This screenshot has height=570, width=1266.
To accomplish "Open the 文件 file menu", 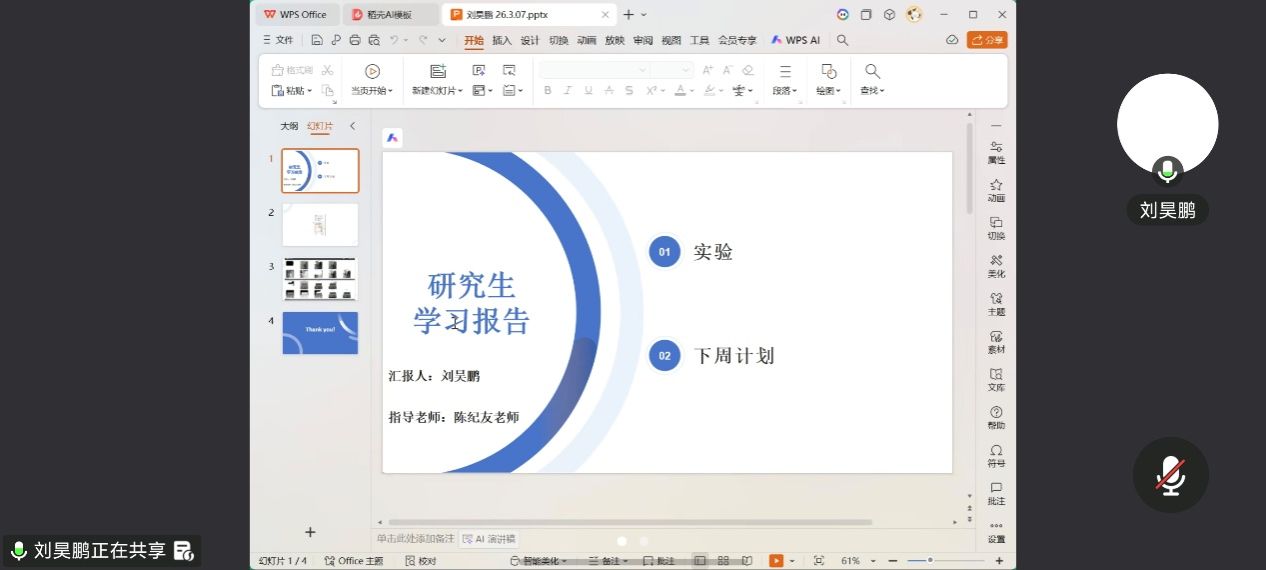I will click(279, 40).
